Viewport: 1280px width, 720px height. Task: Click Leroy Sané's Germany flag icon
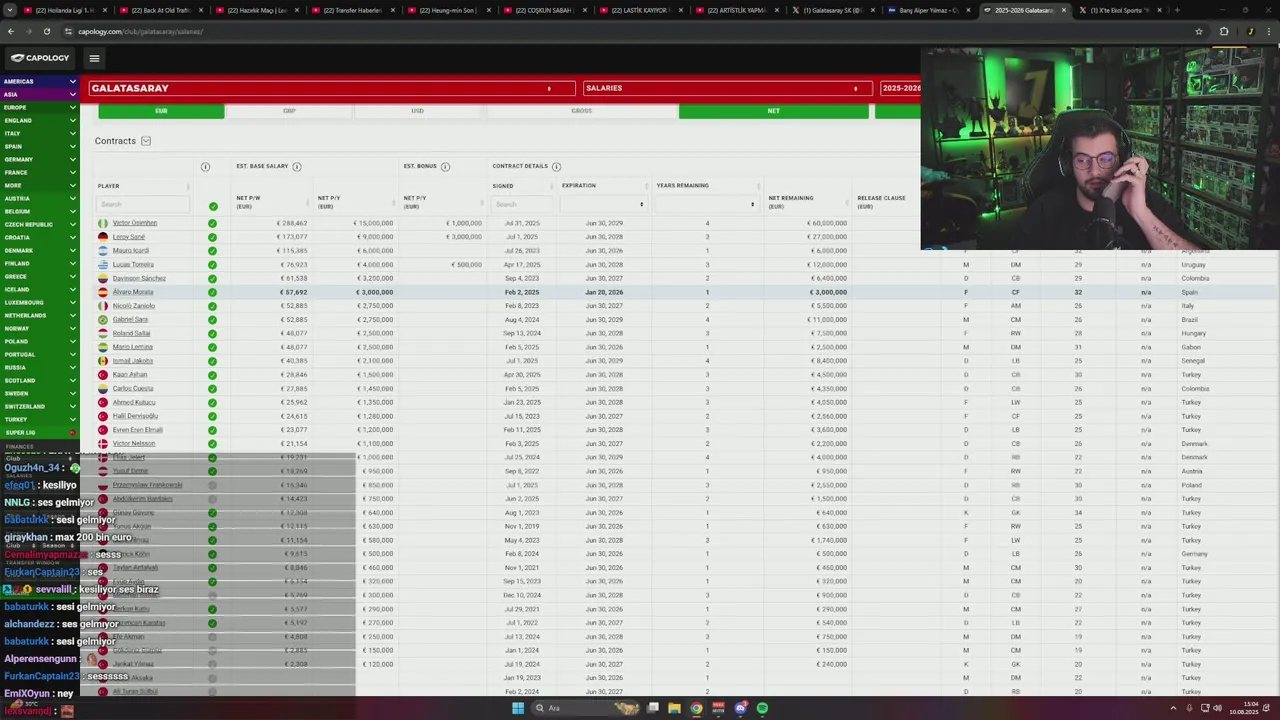click(x=103, y=237)
